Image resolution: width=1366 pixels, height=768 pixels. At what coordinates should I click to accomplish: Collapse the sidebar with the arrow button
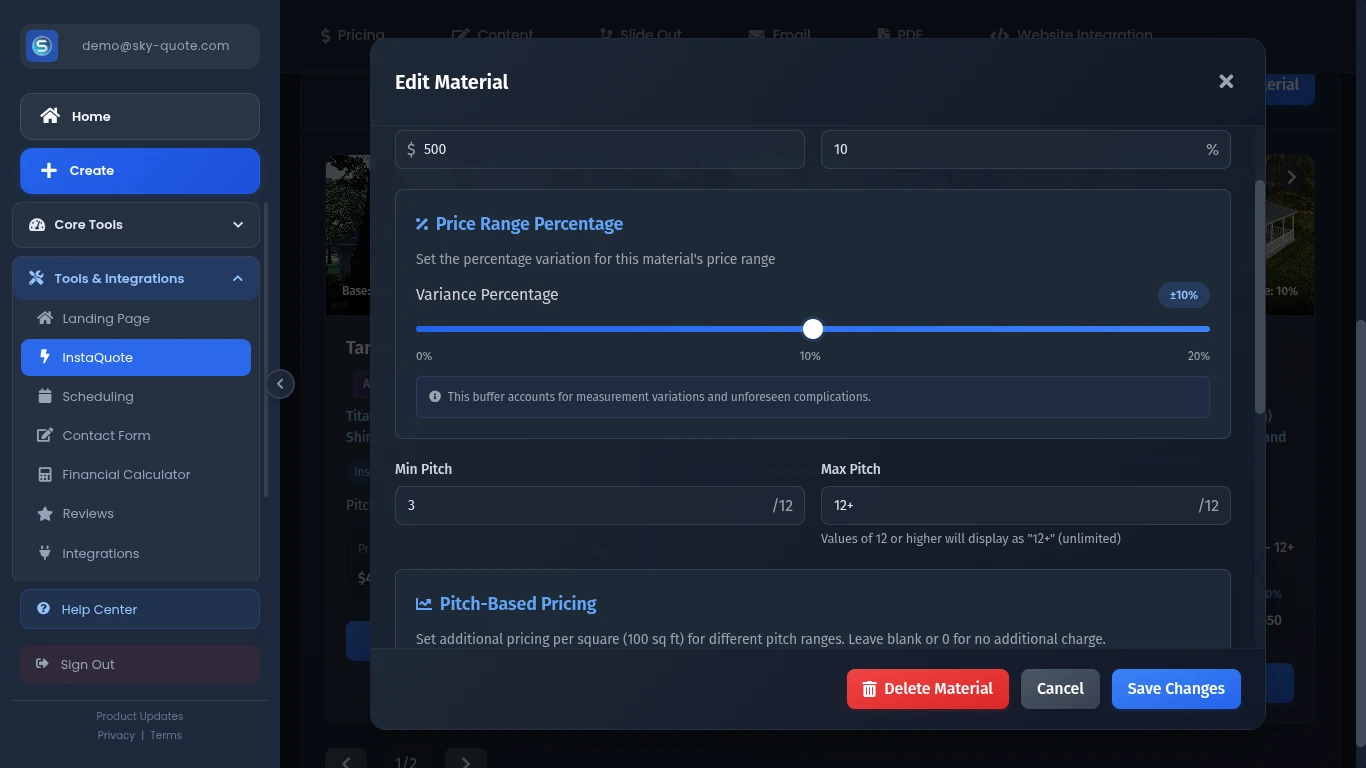tap(280, 384)
